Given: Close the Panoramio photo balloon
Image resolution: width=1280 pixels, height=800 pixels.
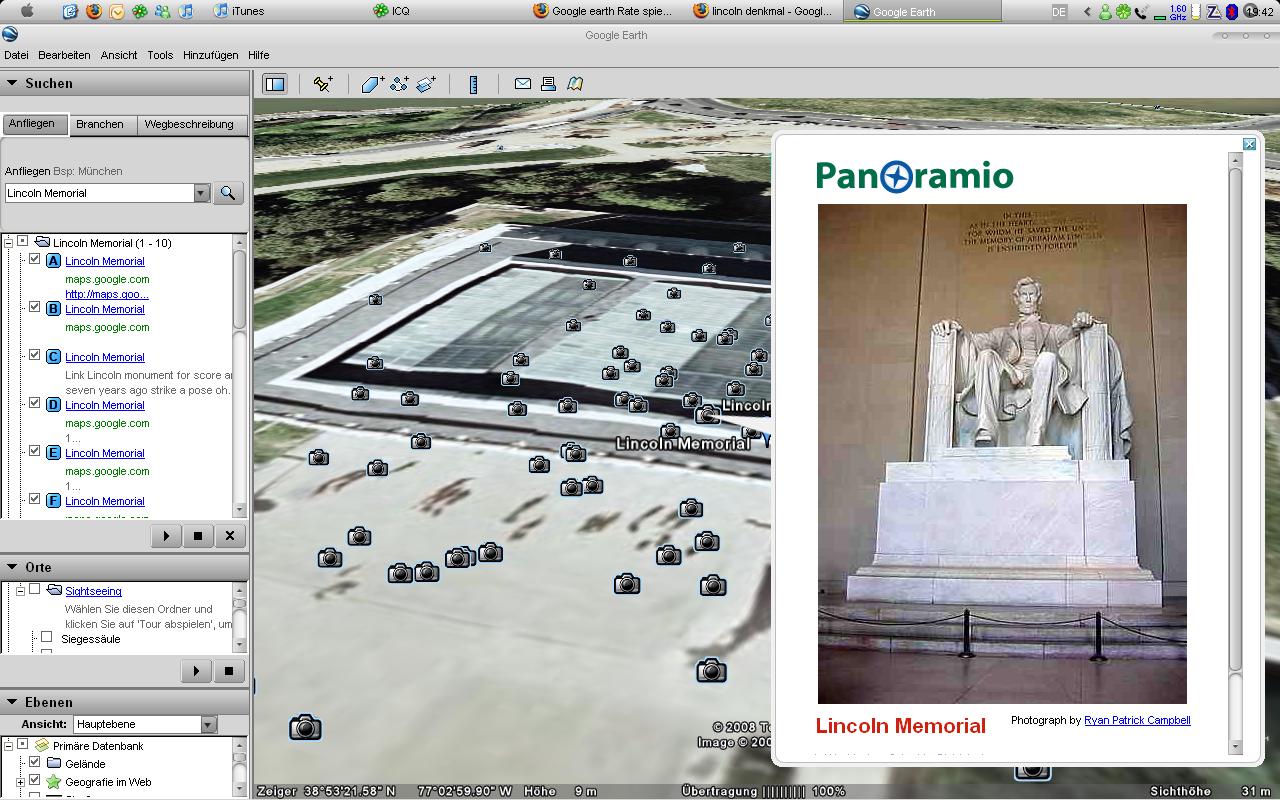Looking at the screenshot, I should [1249, 144].
